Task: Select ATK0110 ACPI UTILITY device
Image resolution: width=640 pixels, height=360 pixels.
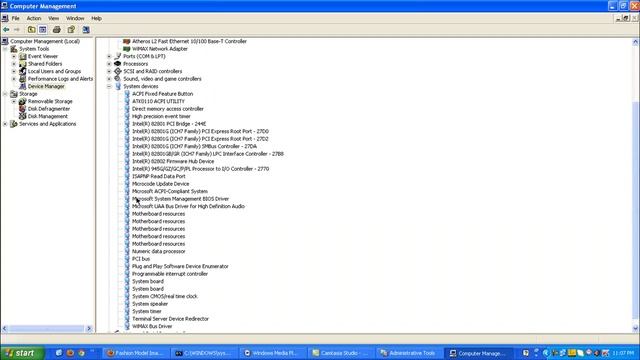Action: (158, 101)
